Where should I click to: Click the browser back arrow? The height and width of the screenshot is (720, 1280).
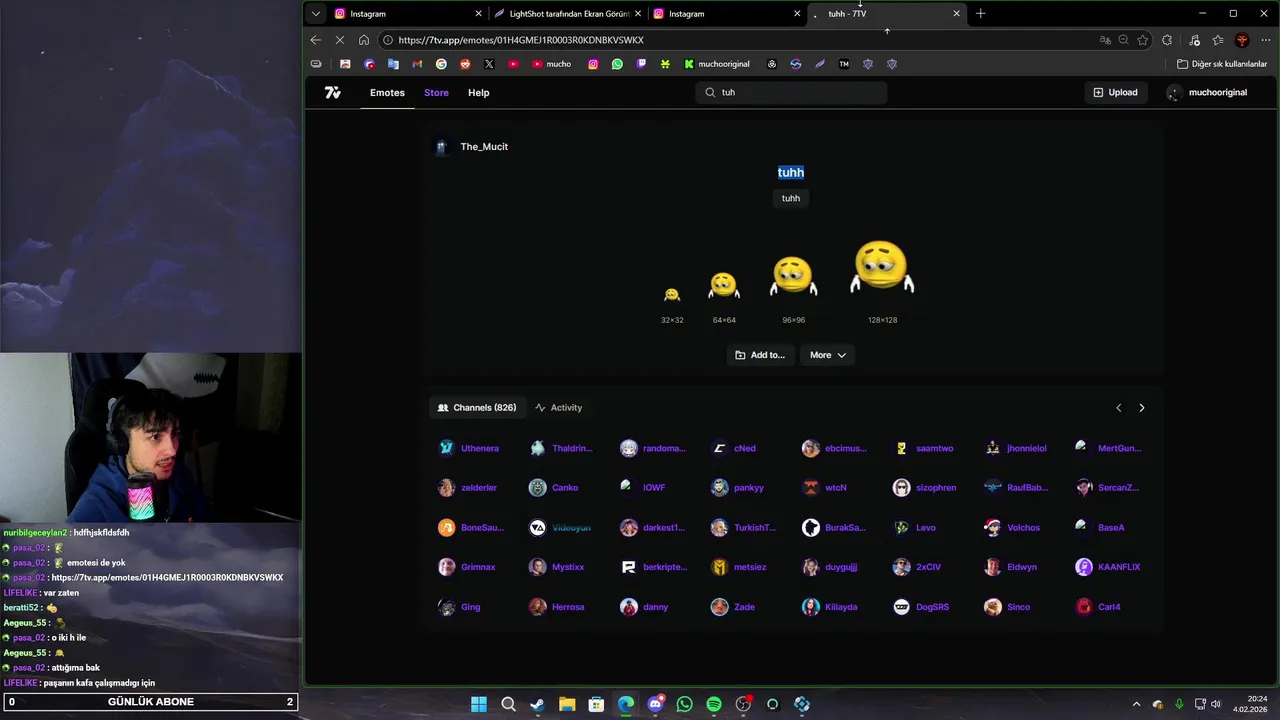click(316, 40)
